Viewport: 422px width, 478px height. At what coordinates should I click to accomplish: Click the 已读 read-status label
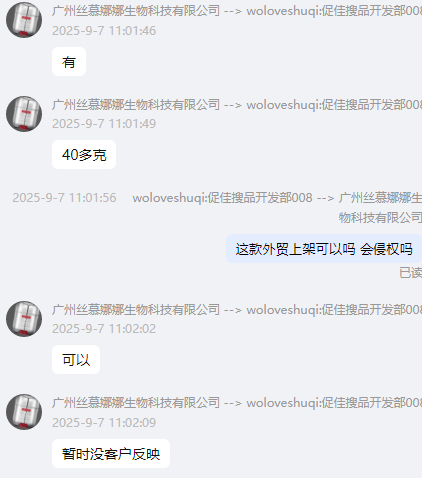(410, 273)
